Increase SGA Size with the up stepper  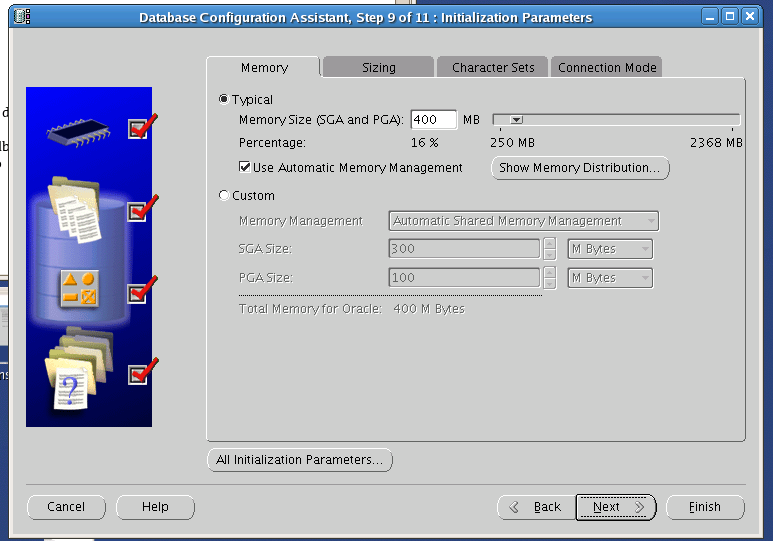[x=550, y=244]
